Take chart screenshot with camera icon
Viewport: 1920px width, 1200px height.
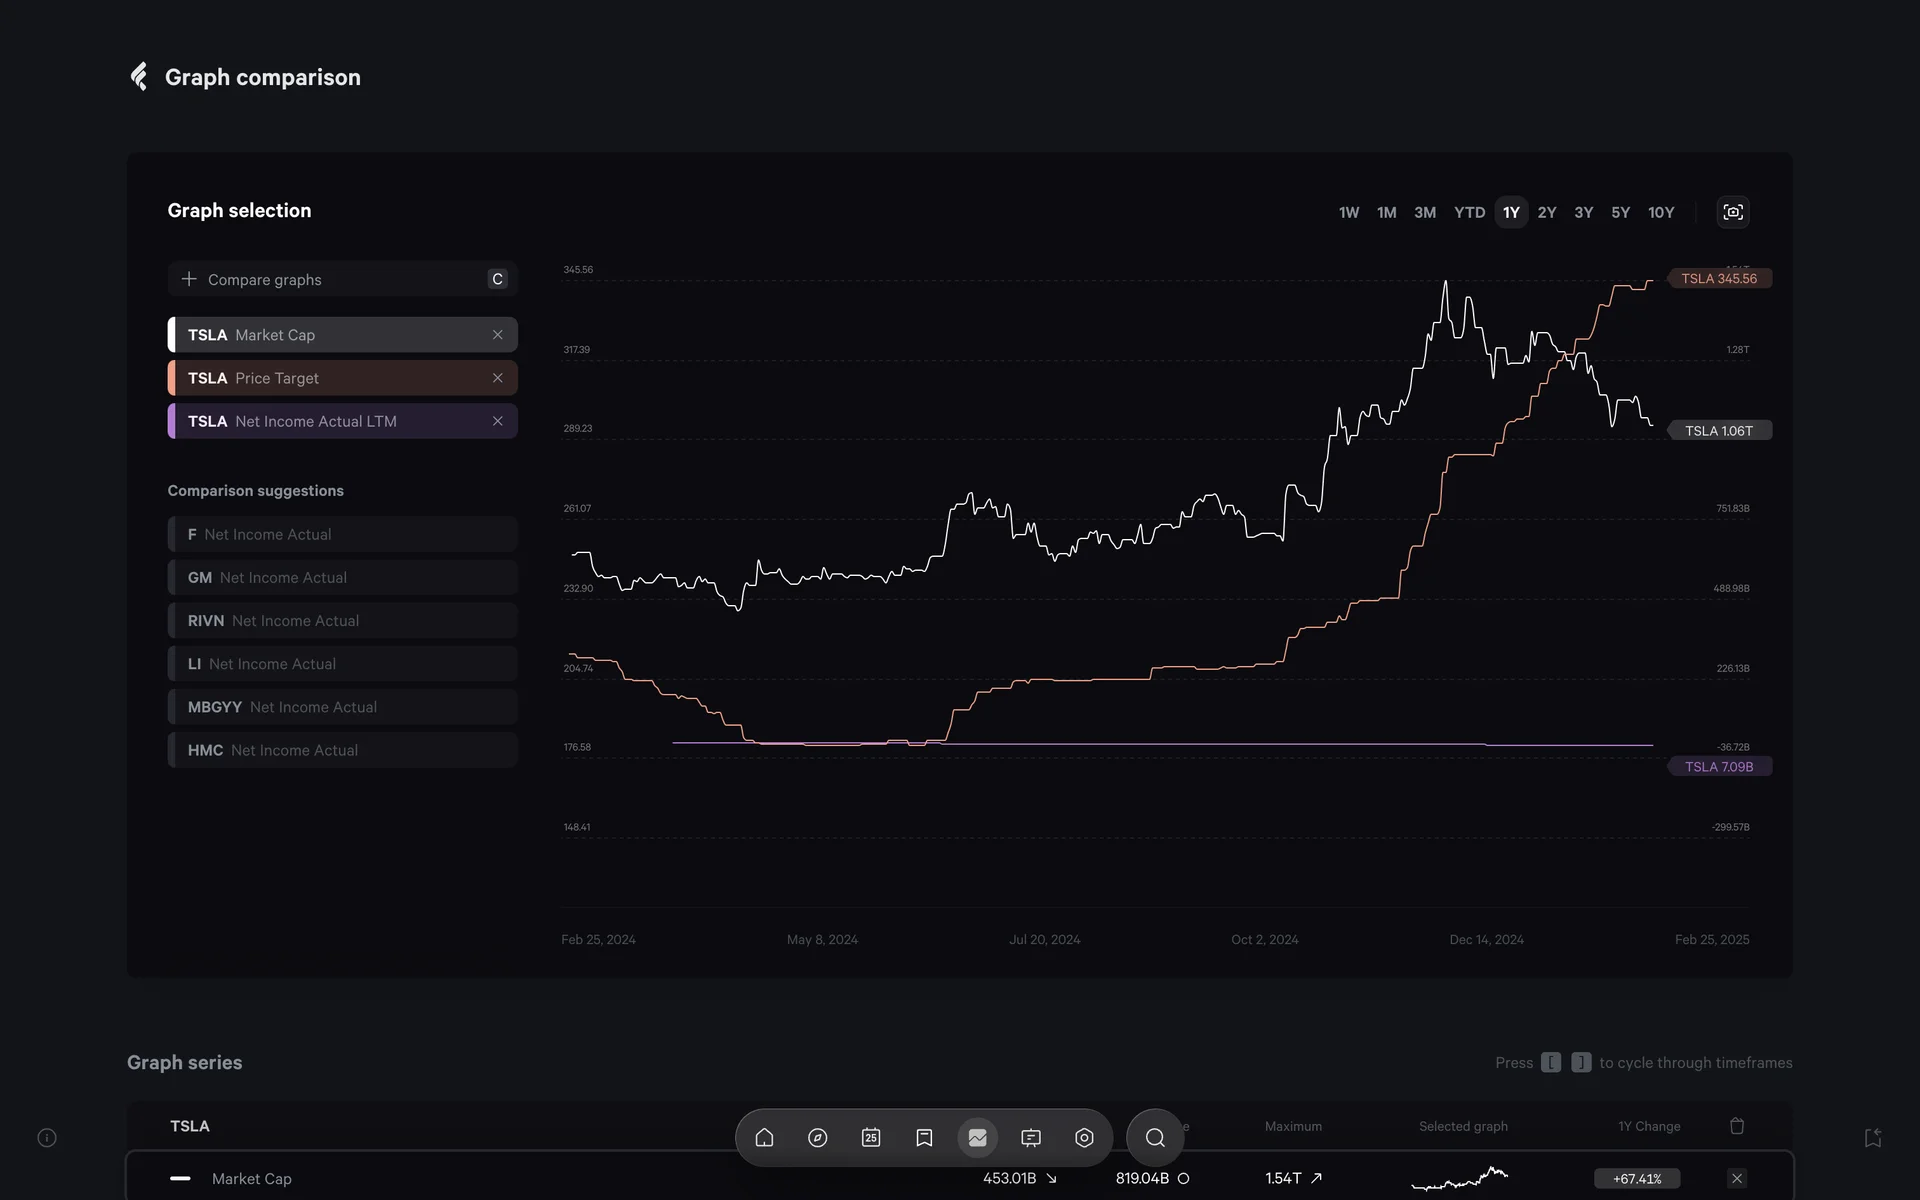click(x=1733, y=212)
